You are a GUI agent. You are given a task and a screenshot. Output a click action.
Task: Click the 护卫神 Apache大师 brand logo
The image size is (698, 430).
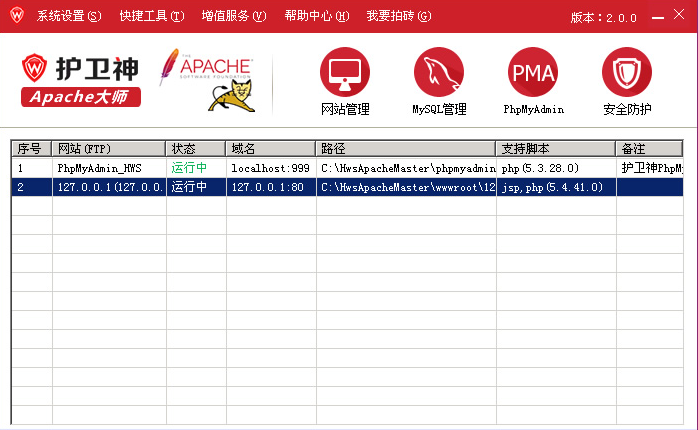click(81, 81)
